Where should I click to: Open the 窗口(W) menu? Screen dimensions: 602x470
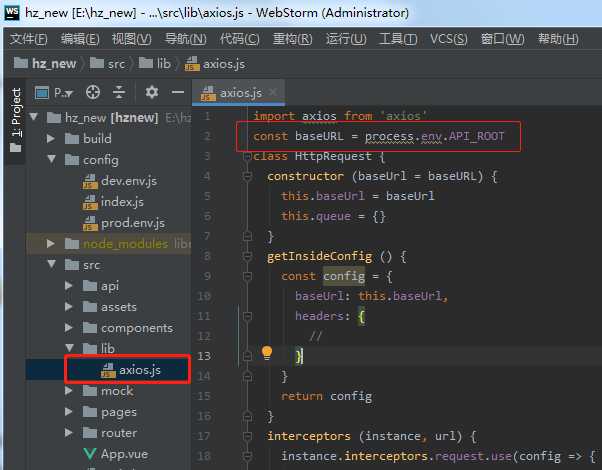pos(502,39)
